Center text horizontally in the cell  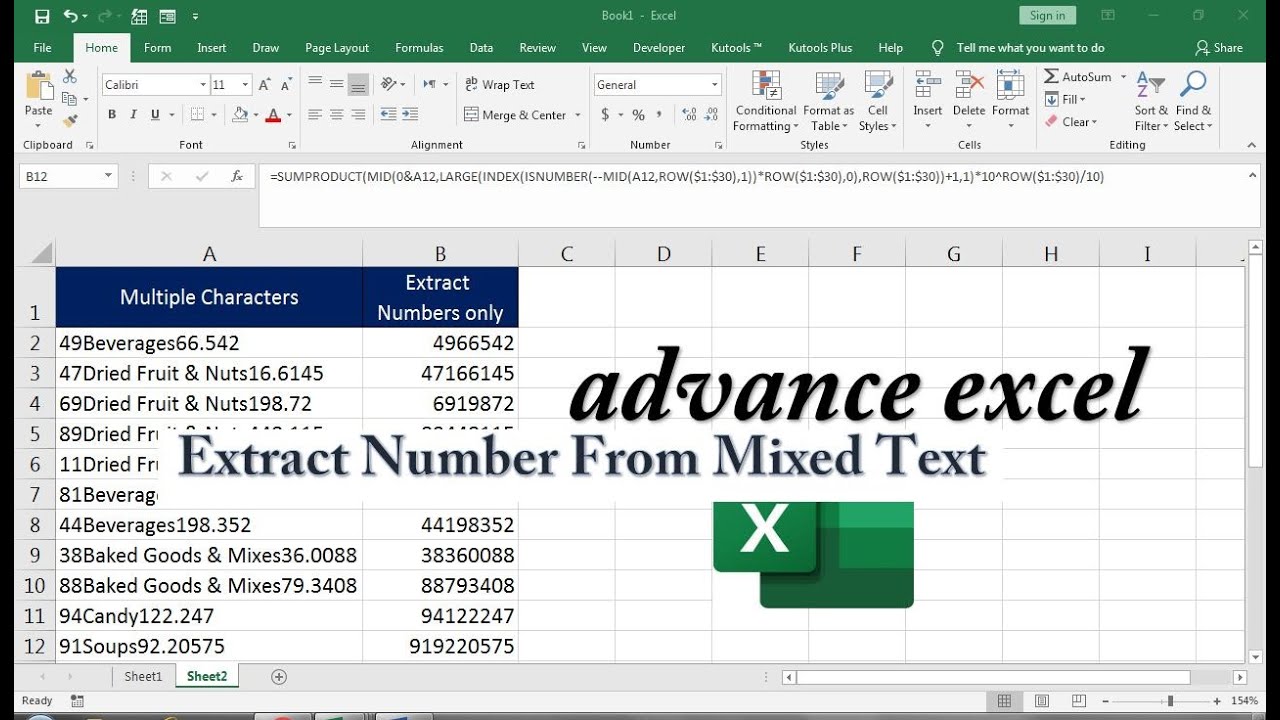tap(337, 115)
